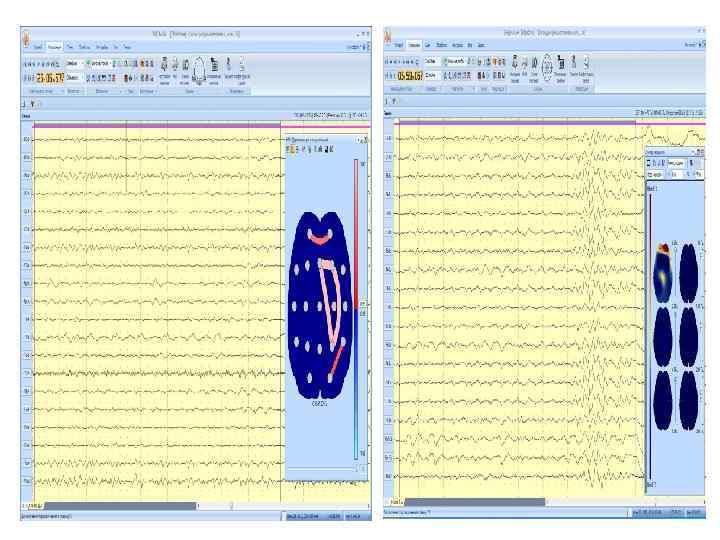Screen dimensions: 720x540
Task: Select the highlighted second ribbon tab in right window
Action: click(414, 45)
